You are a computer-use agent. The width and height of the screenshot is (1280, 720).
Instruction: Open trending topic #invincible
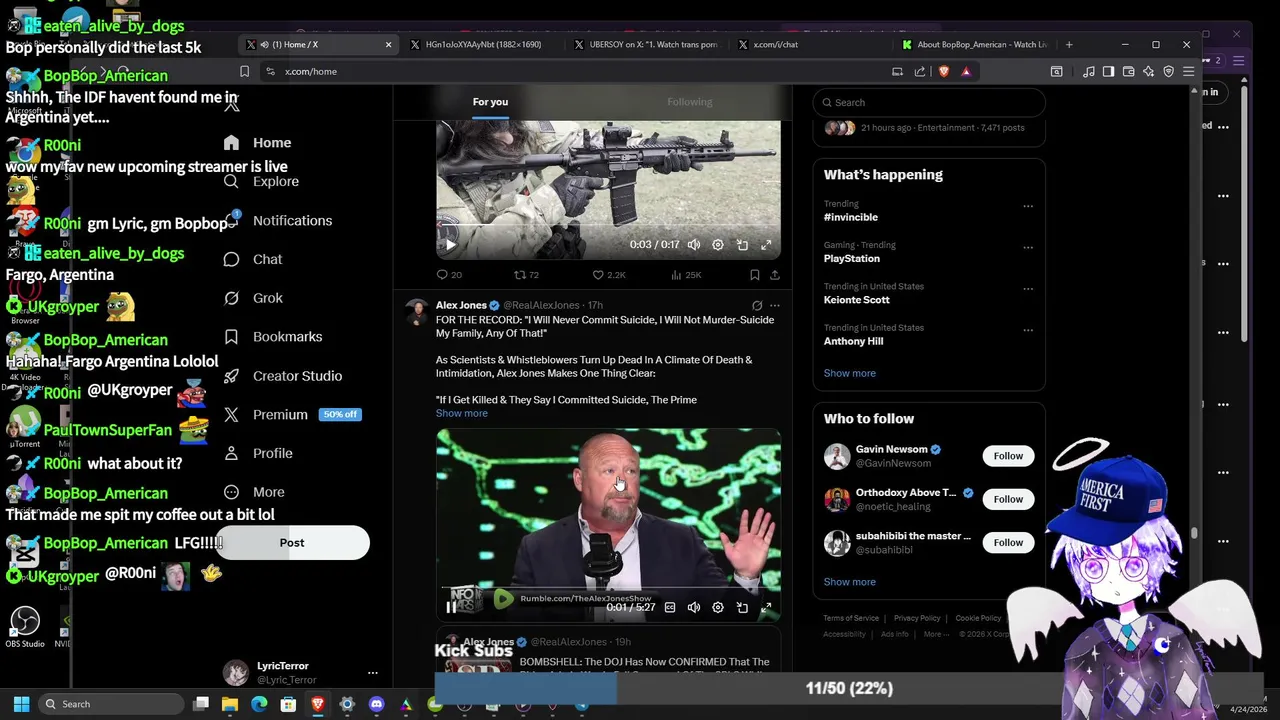tap(851, 217)
